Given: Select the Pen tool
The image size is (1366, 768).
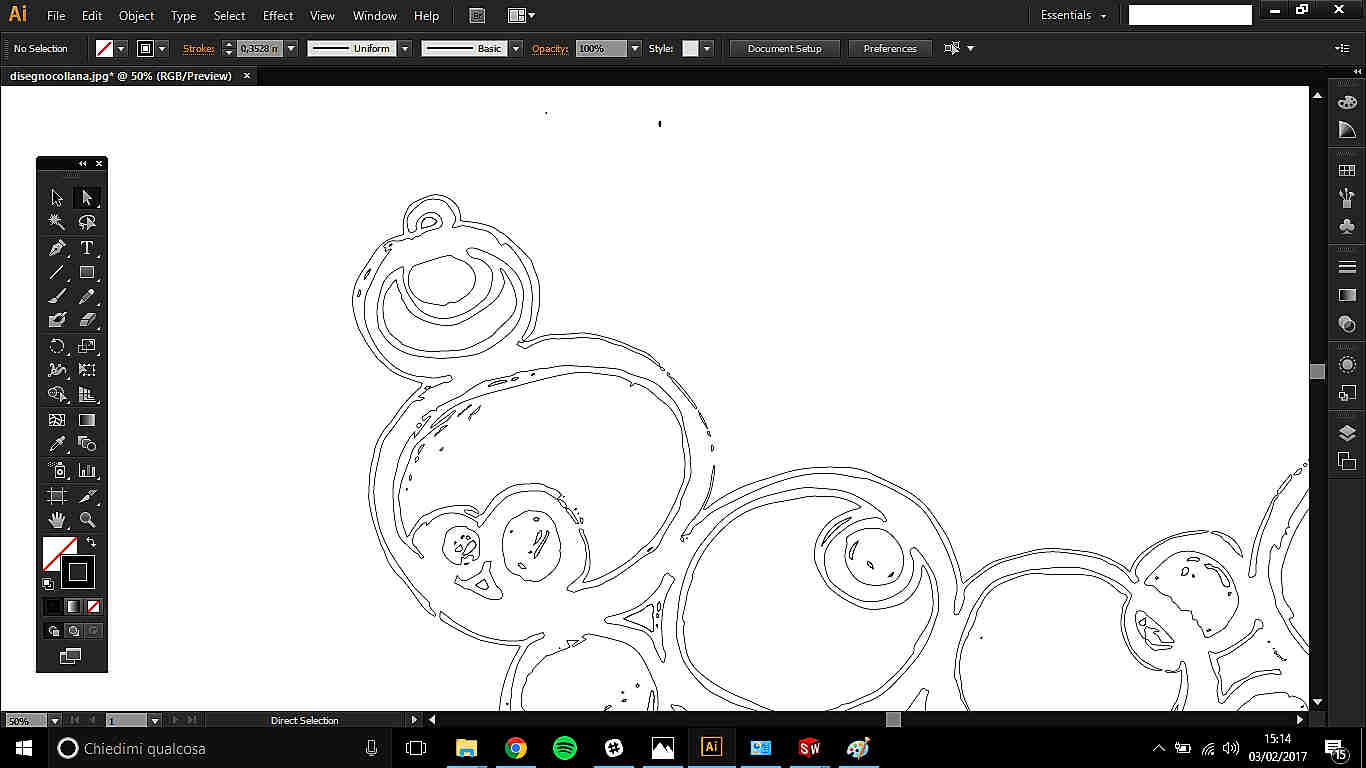Looking at the screenshot, I should (x=57, y=248).
